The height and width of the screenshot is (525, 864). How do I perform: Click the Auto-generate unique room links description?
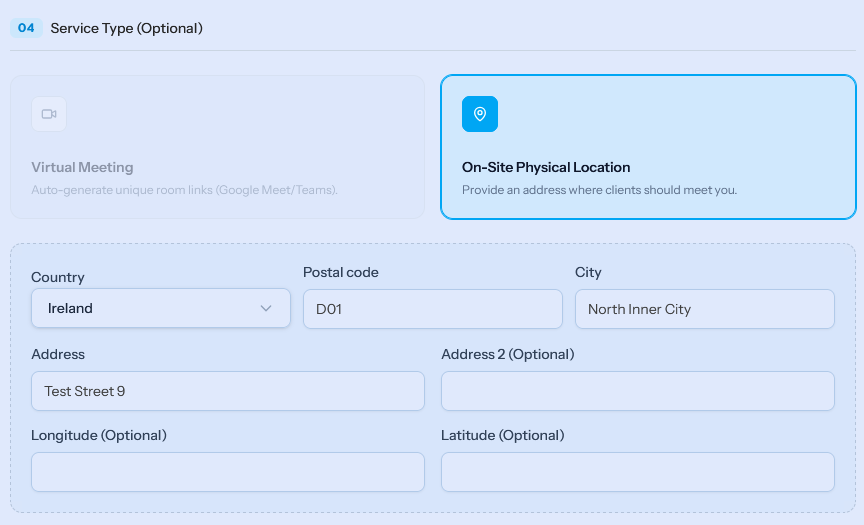coord(185,190)
